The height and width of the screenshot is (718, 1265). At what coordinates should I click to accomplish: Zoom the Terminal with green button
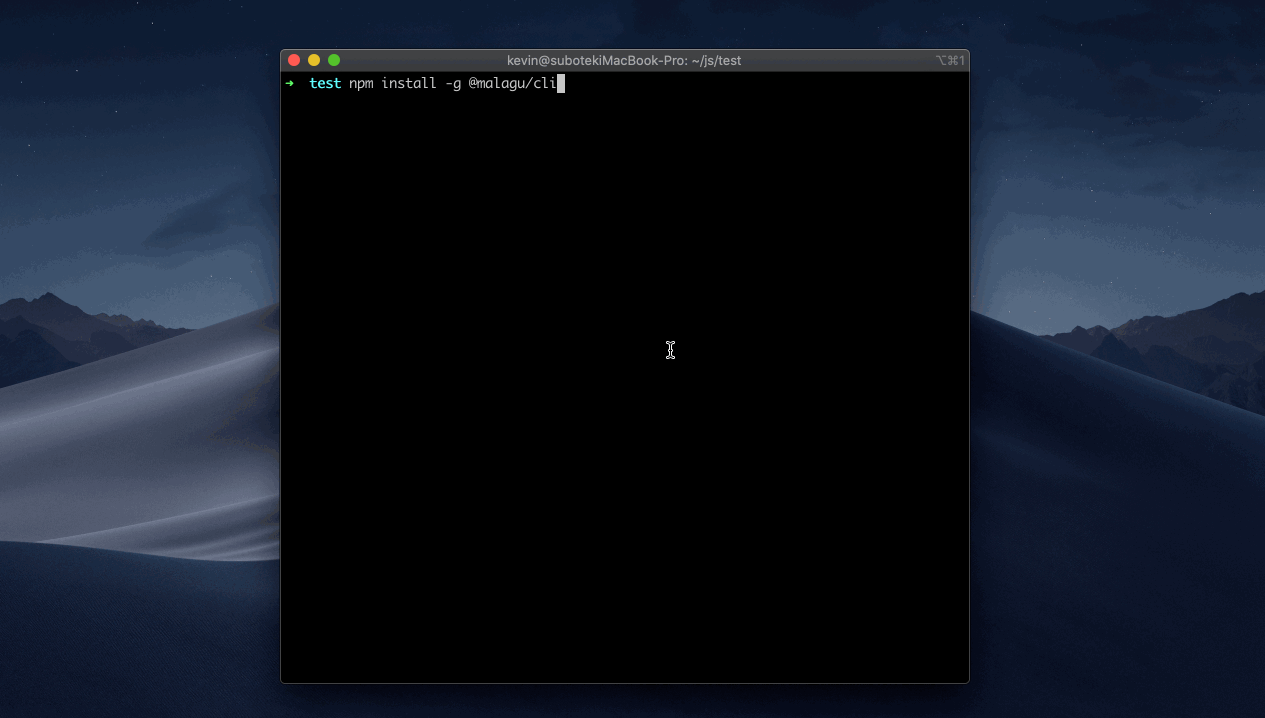pyautogui.click(x=334, y=60)
